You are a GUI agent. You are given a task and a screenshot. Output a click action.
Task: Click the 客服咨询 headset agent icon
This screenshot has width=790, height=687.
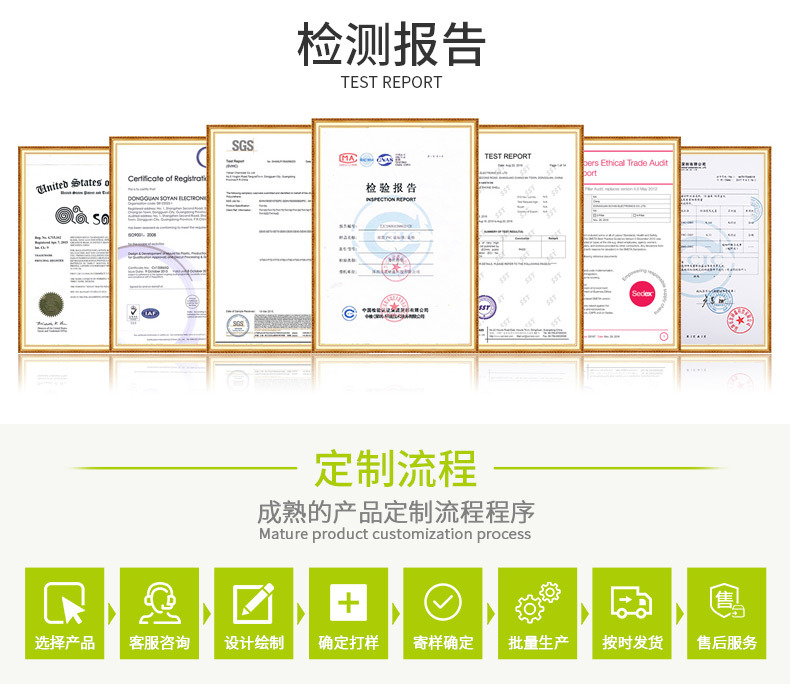tap(159, 603)
